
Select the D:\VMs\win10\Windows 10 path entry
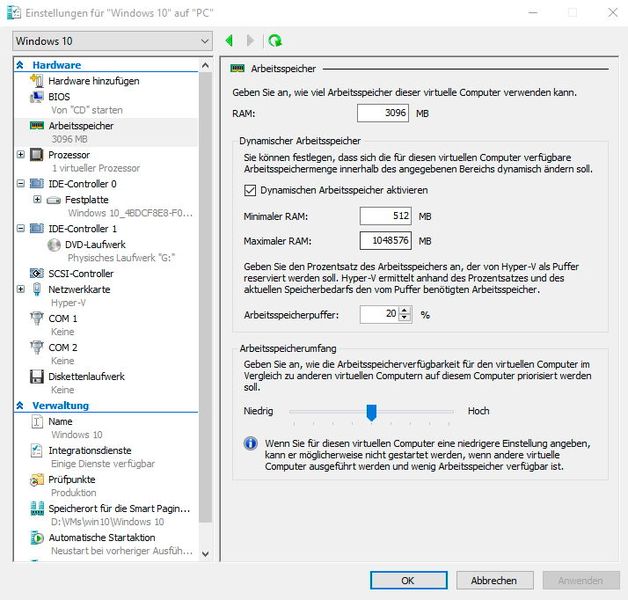107,522
